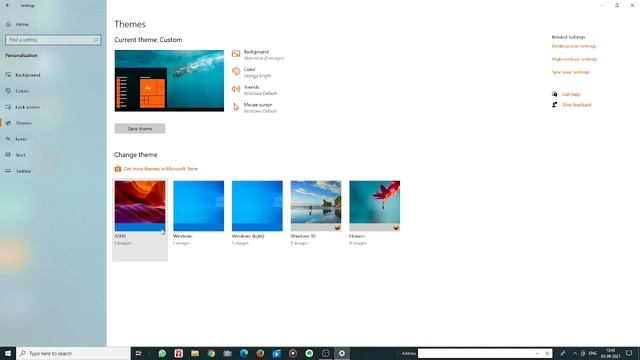
Task: Launch Google Chrome from the taskbar
Action: tap(211, 353)
